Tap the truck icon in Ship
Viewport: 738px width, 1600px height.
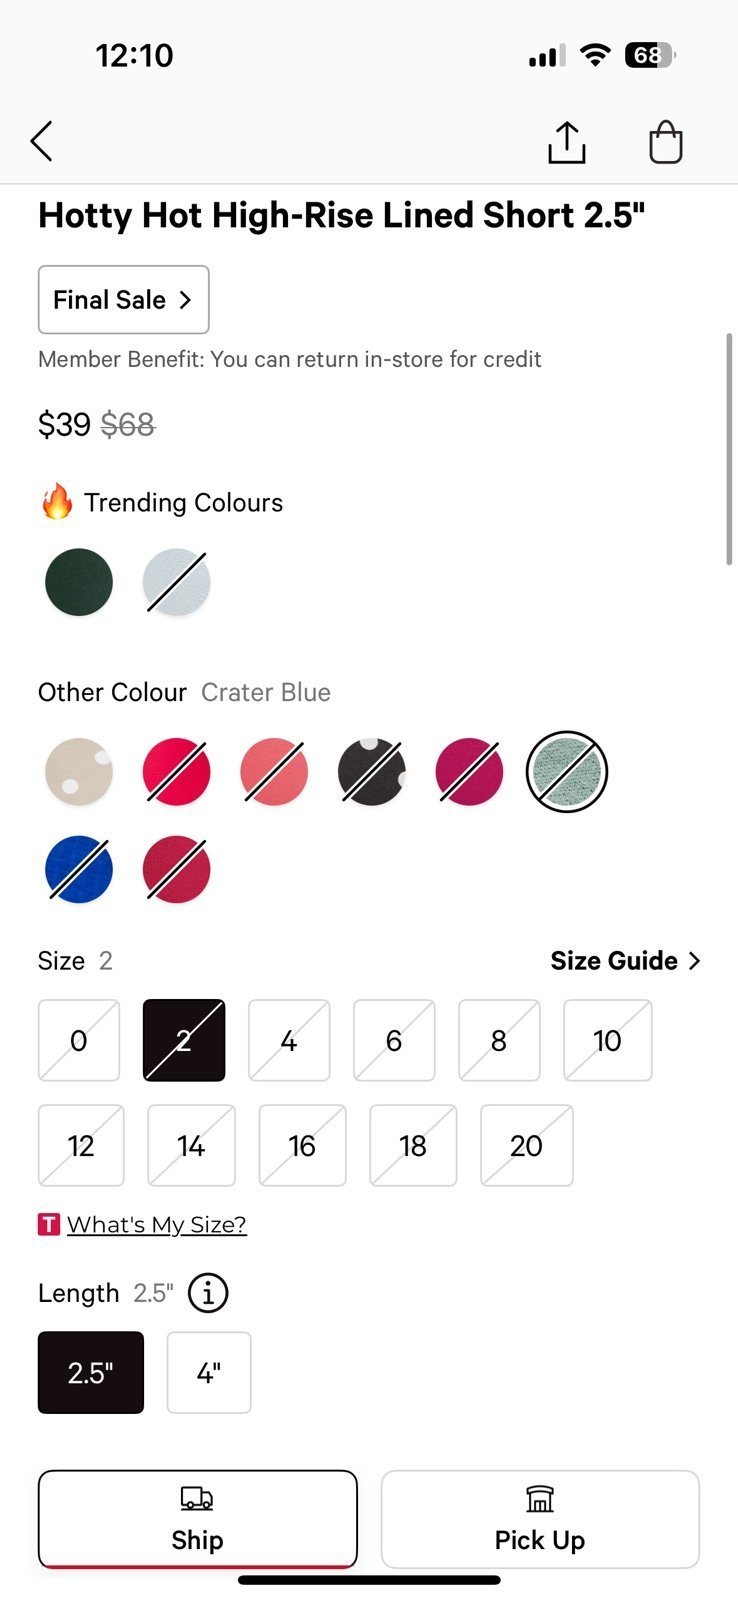[x=197, y=1498]
